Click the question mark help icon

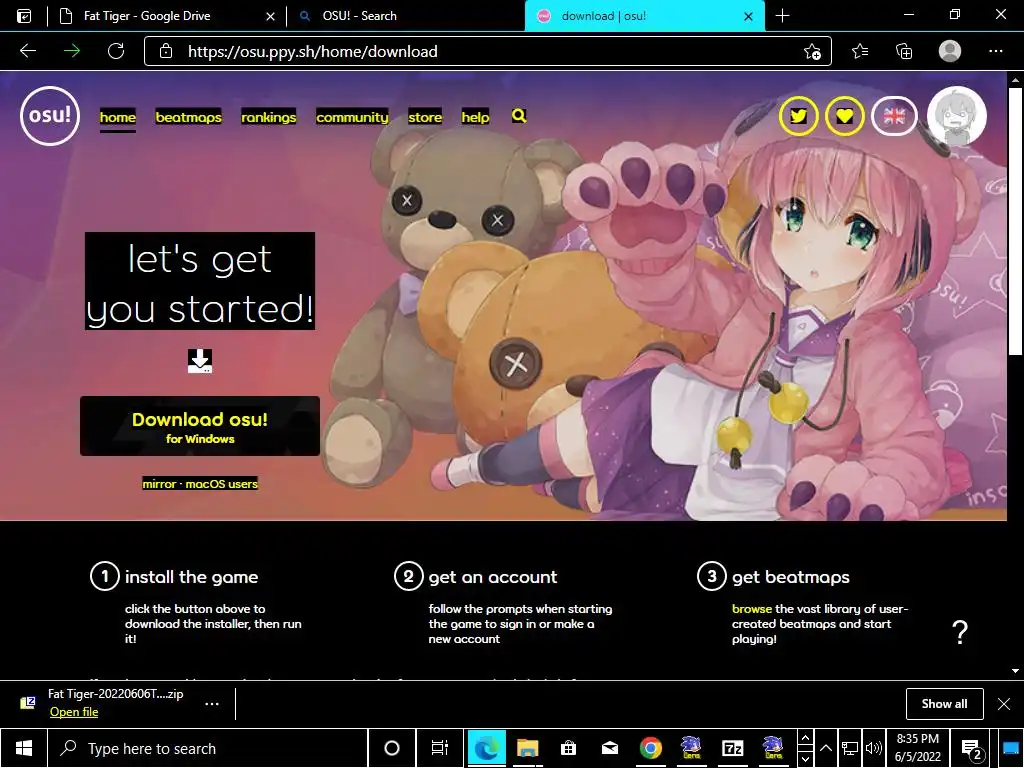(x=959, y=632)
